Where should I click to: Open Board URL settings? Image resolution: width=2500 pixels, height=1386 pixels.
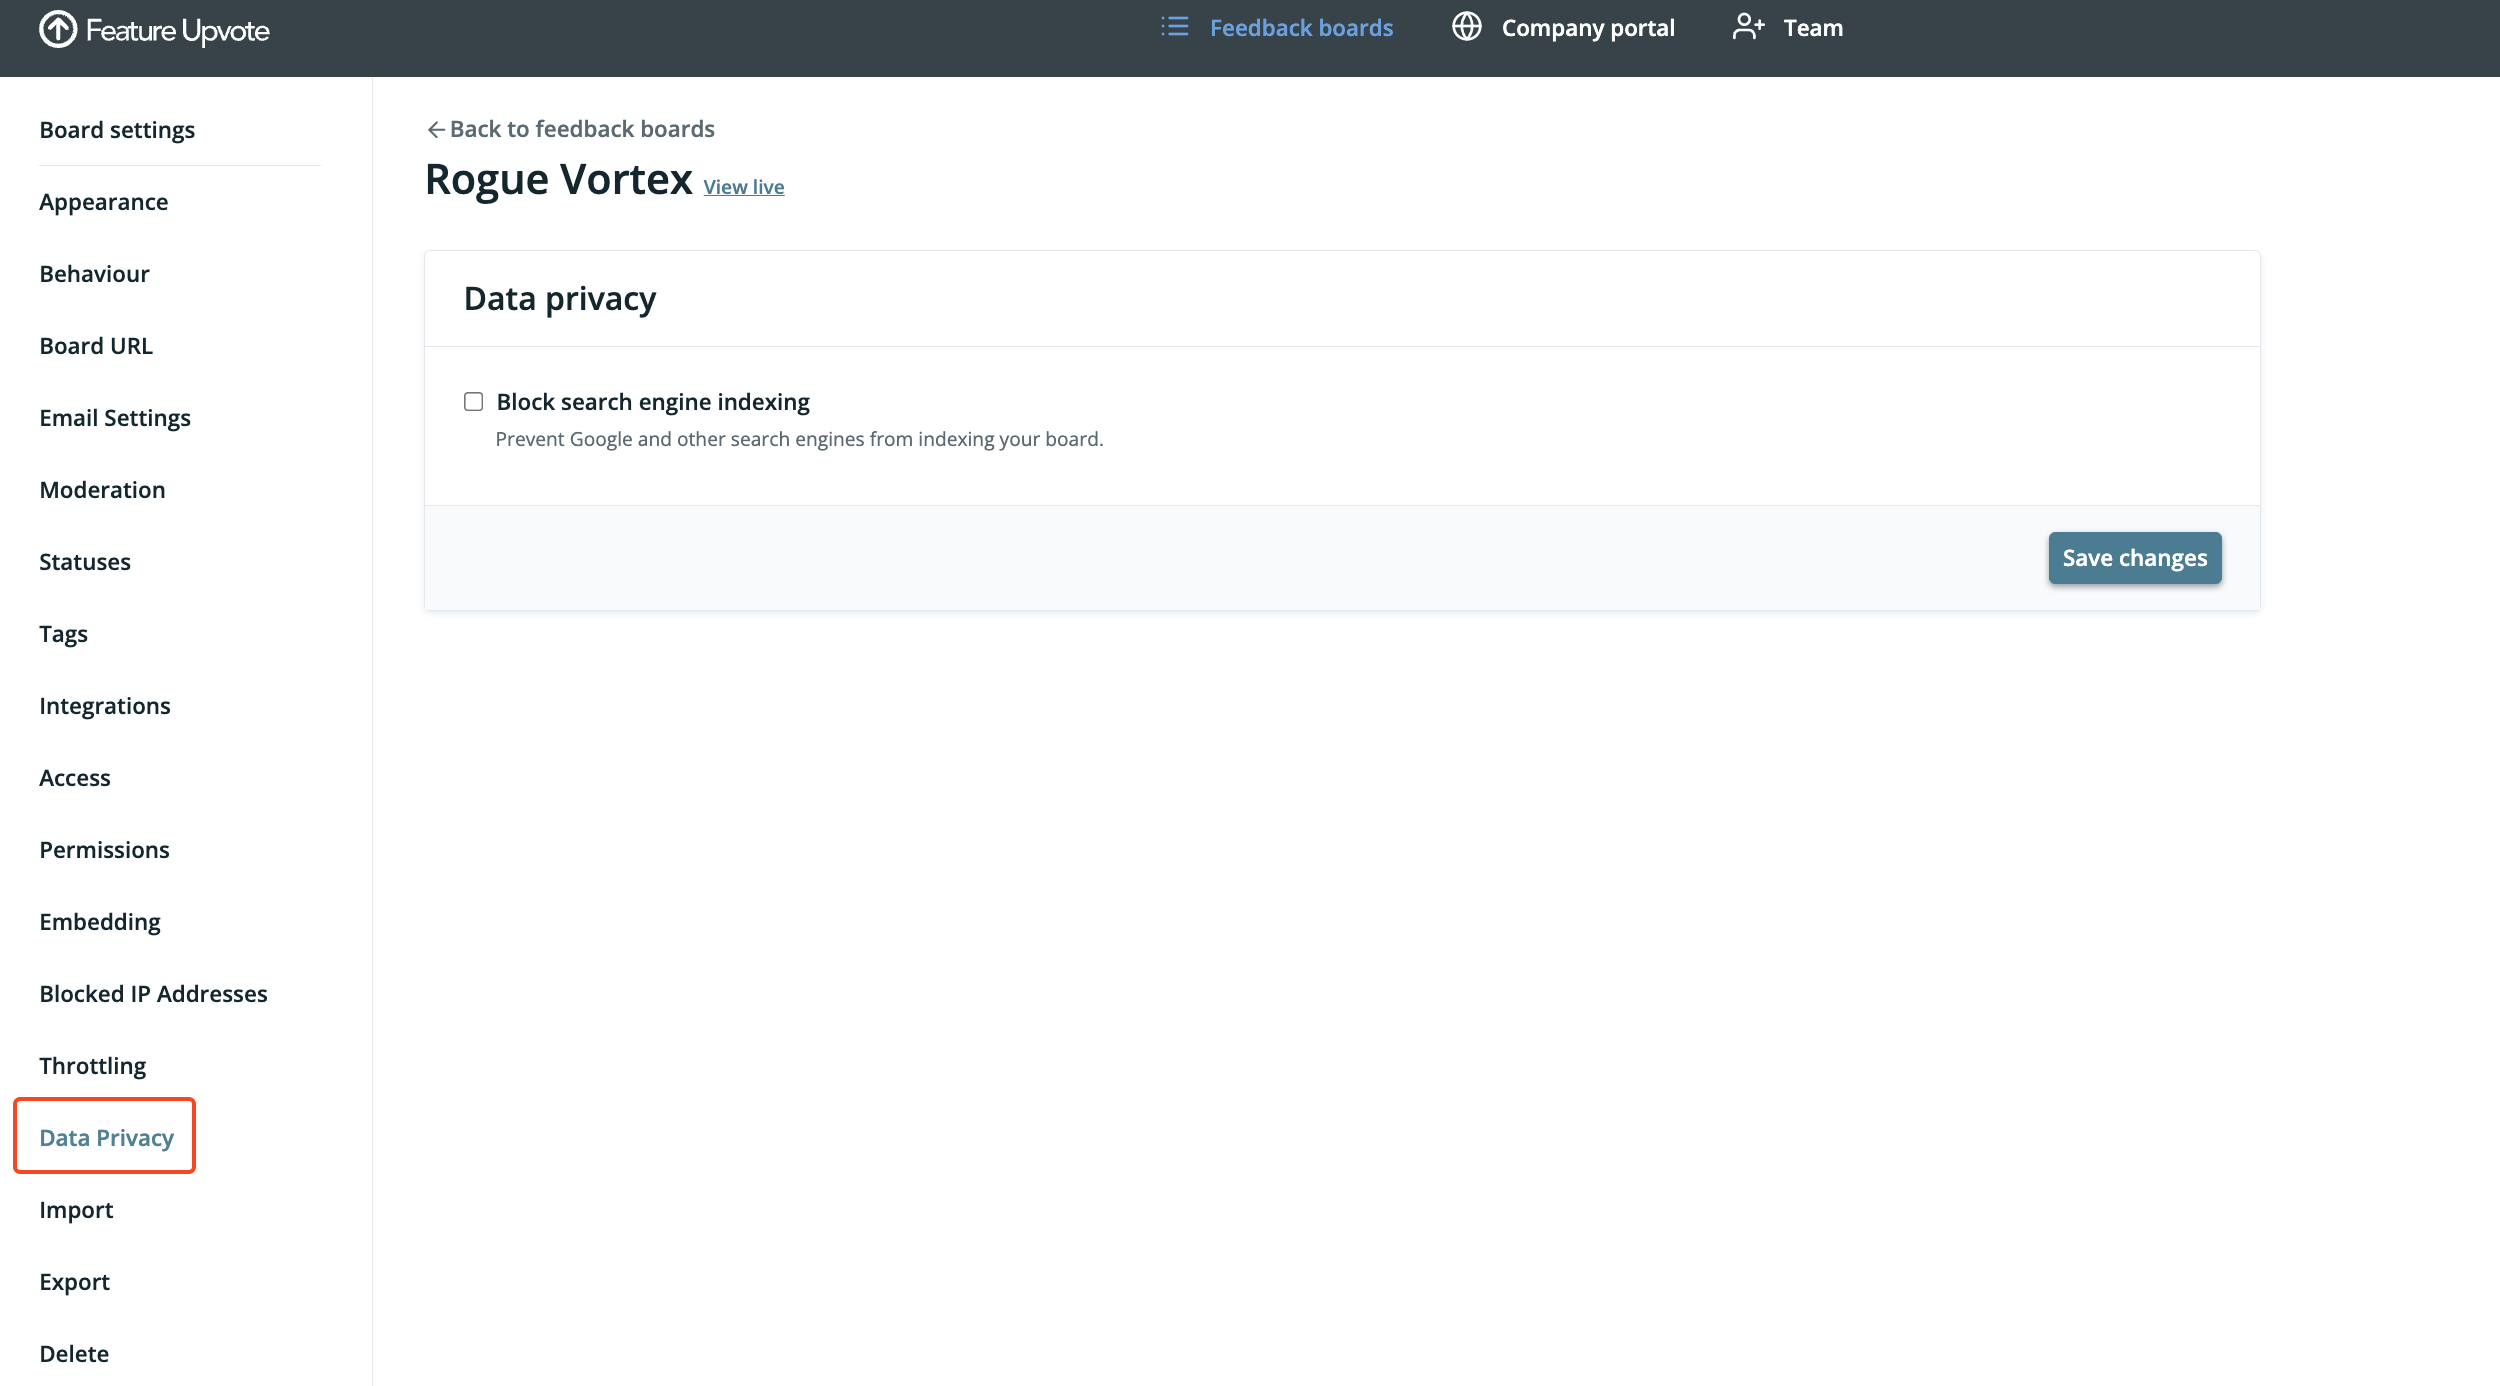96,346
